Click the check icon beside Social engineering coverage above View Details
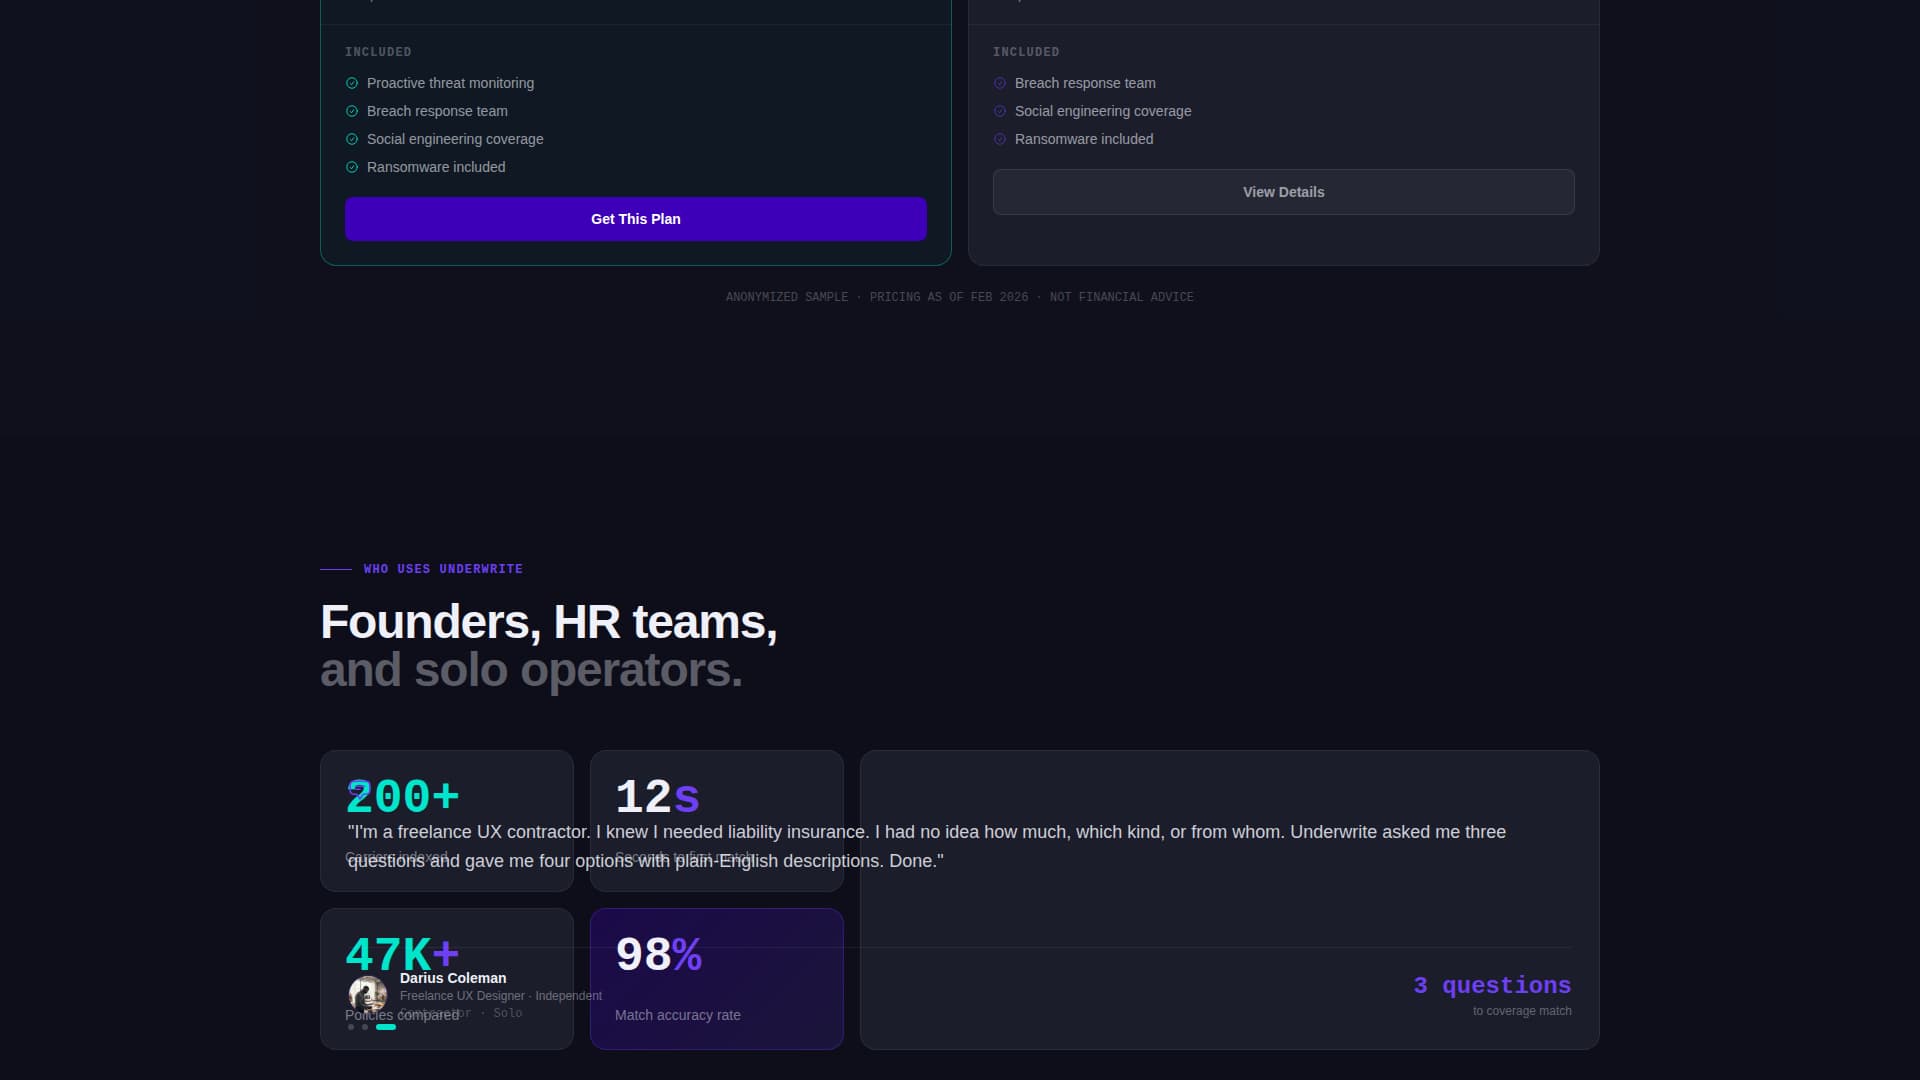The height and width of the screenshot is (1080, 1920). [x=1000, y=111]
